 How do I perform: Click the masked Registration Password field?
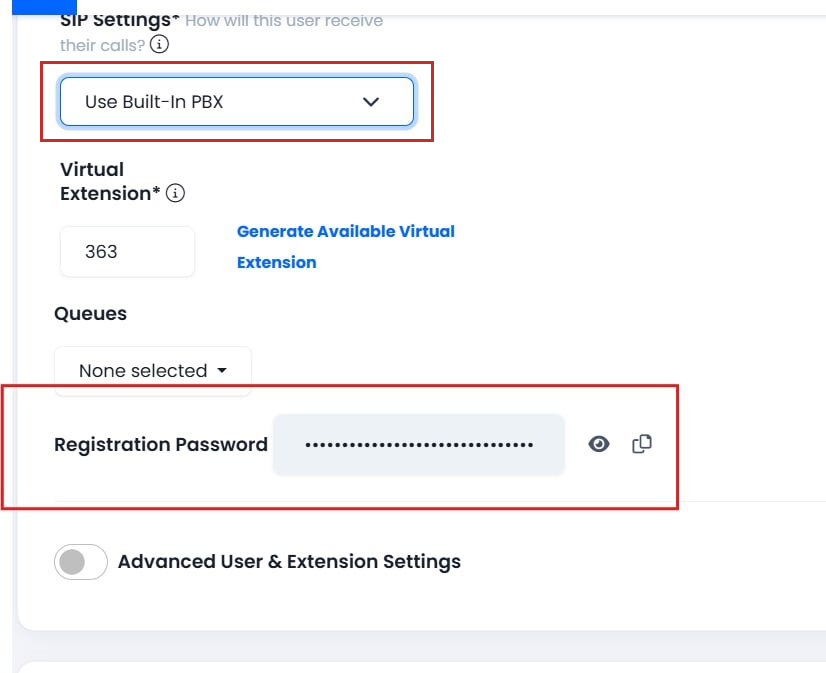click(418, 443)
